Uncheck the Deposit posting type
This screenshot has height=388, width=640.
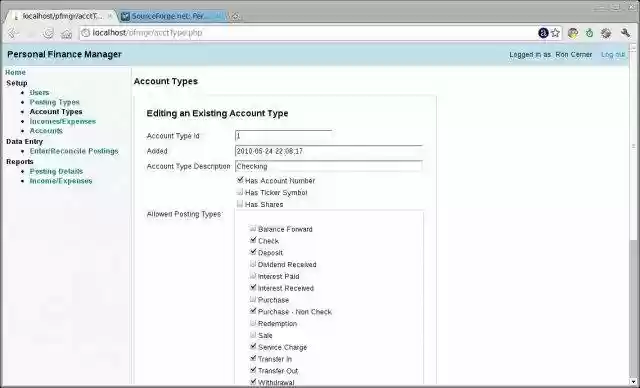[253, 252]
